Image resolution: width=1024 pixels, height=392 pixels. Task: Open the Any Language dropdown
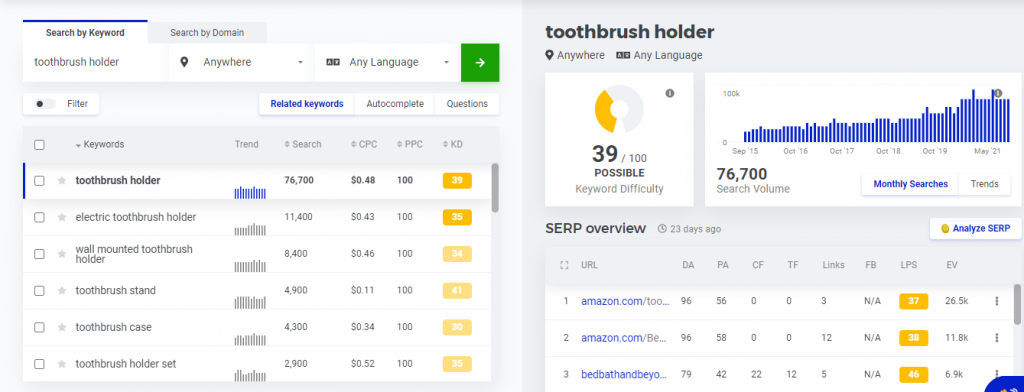pos(388,63)
